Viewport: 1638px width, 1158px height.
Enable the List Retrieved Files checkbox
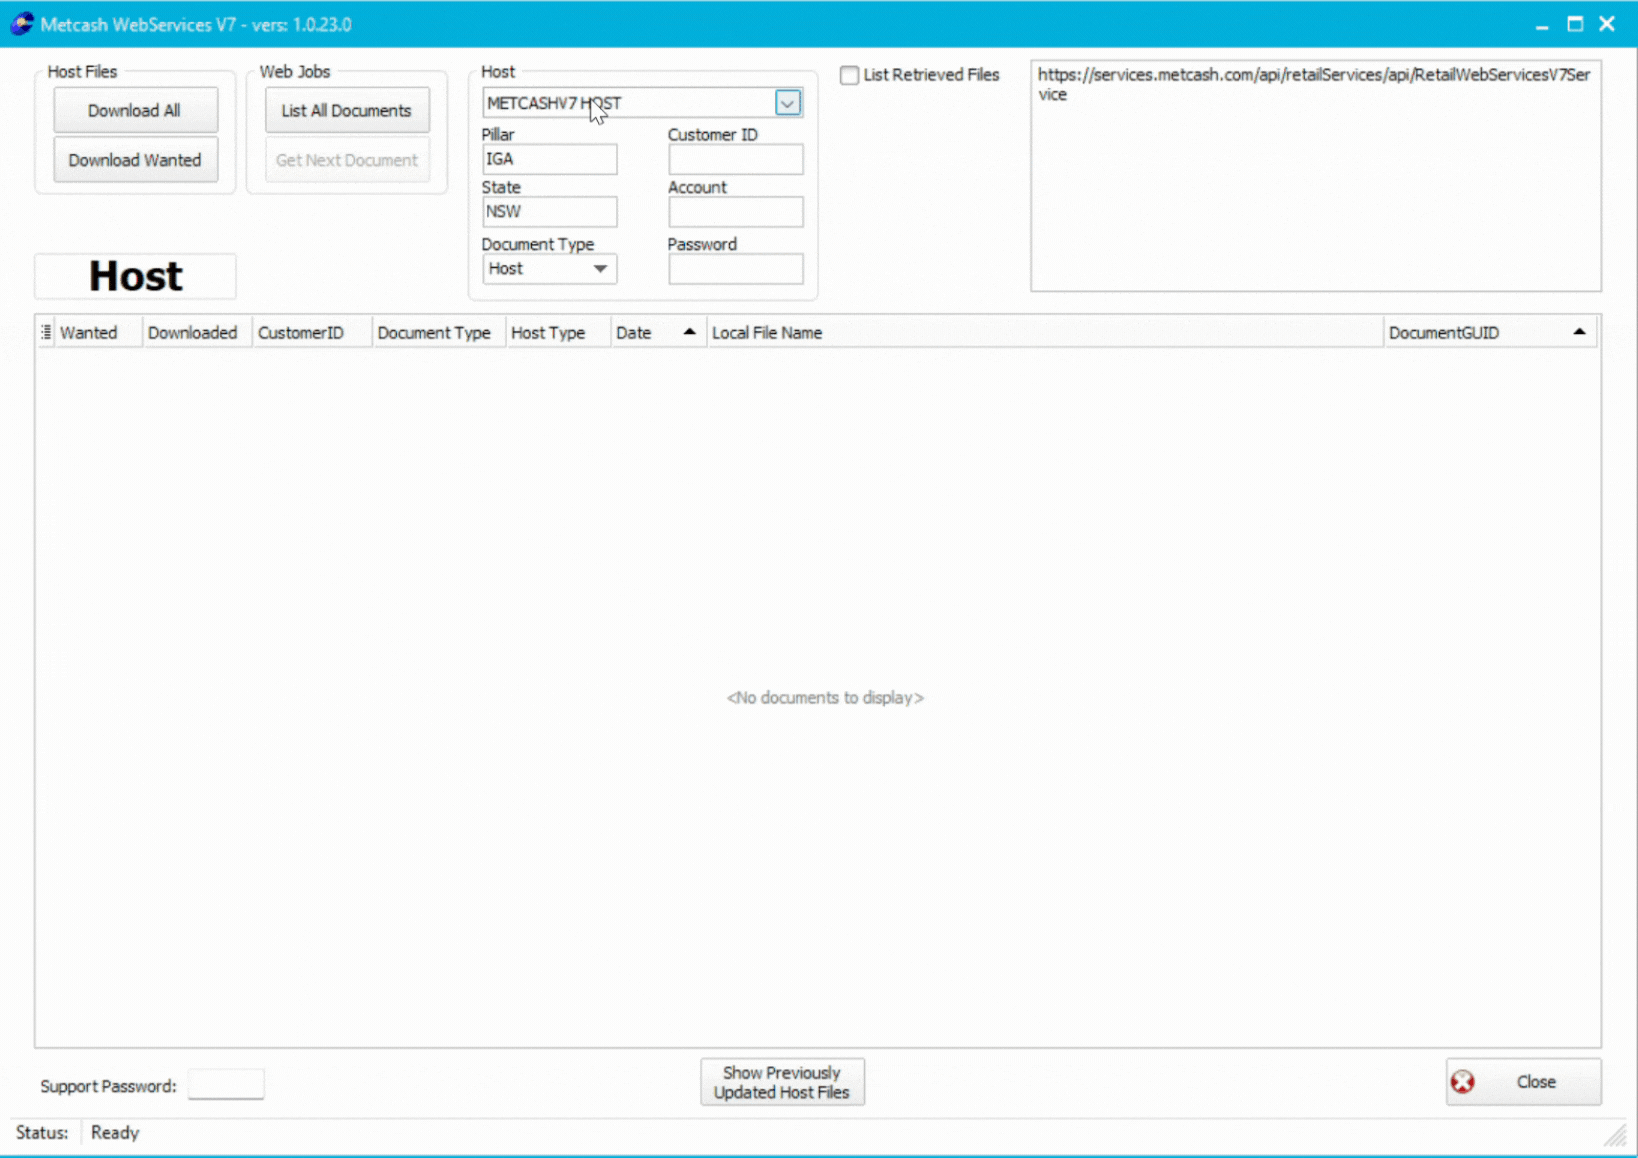pos(849,75)
